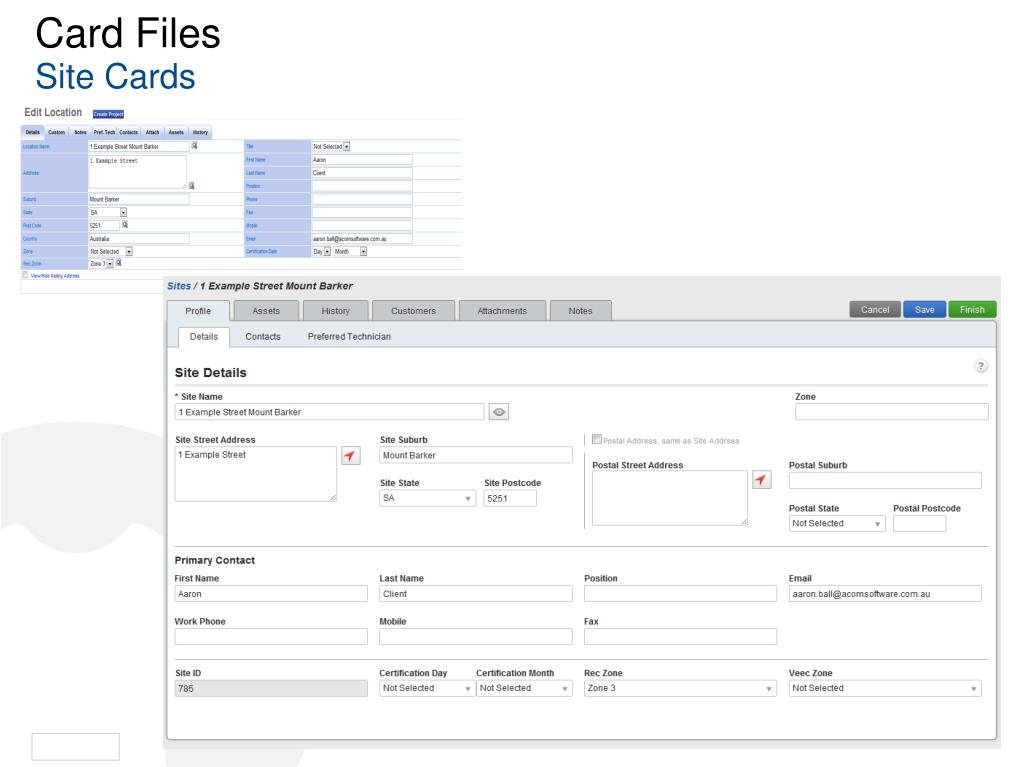Click the Mobile field in Primary Contact
The height and width of the screenshot is (767, 1023).
(x=476, y=637)
